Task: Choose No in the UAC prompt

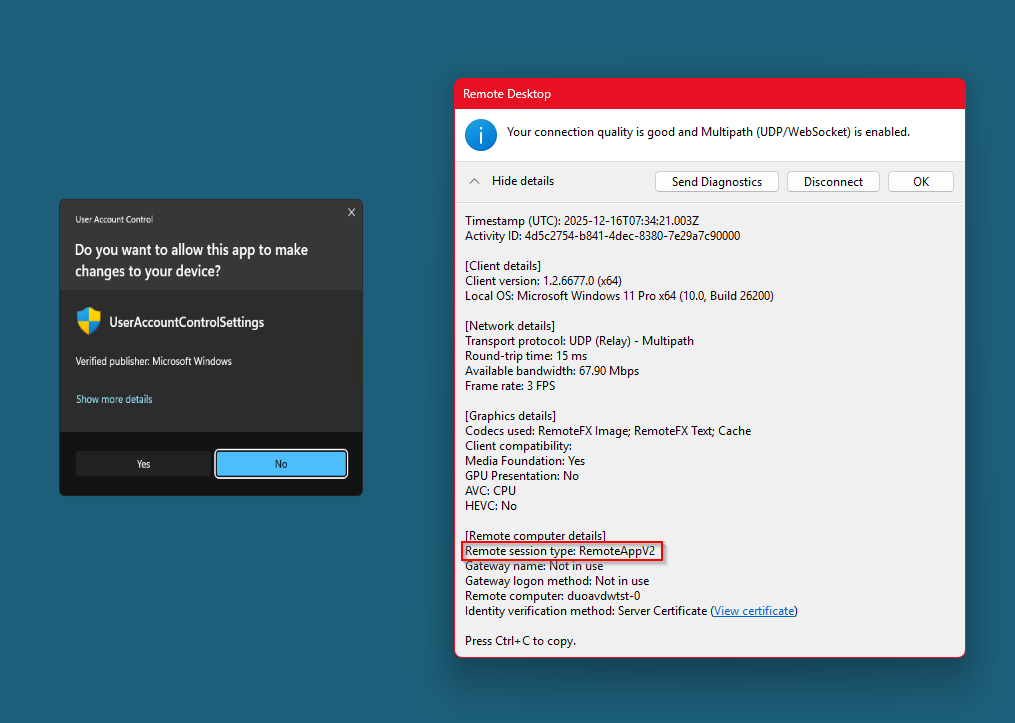Action: [281, 464]
